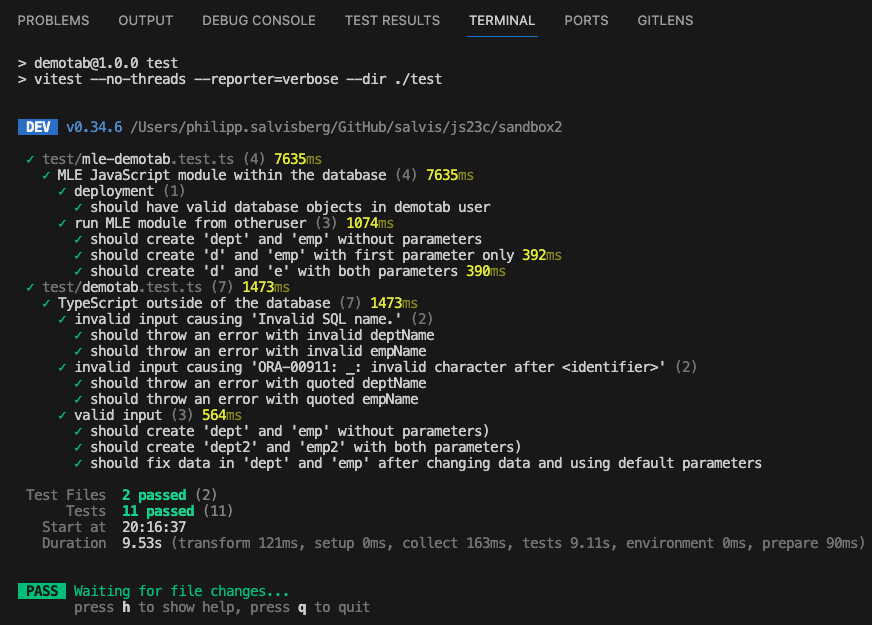This screenshot has width=872, height=625.
Task: Open the GITLENS panel tab
Action: point(665,21)
